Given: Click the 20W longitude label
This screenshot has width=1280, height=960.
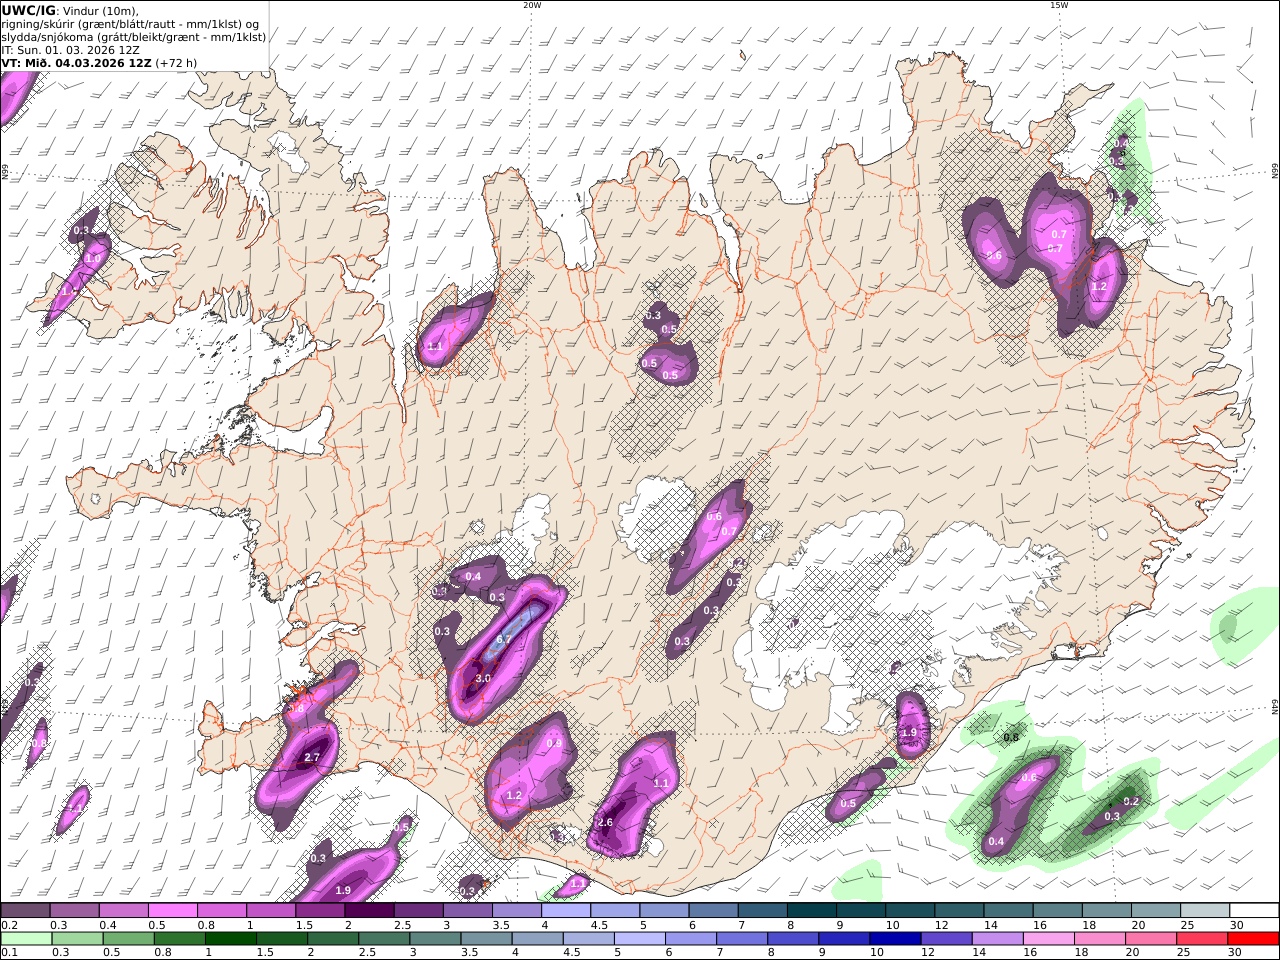Looking at the screenshot, I should pyautogui.click(x=532, y=5).
